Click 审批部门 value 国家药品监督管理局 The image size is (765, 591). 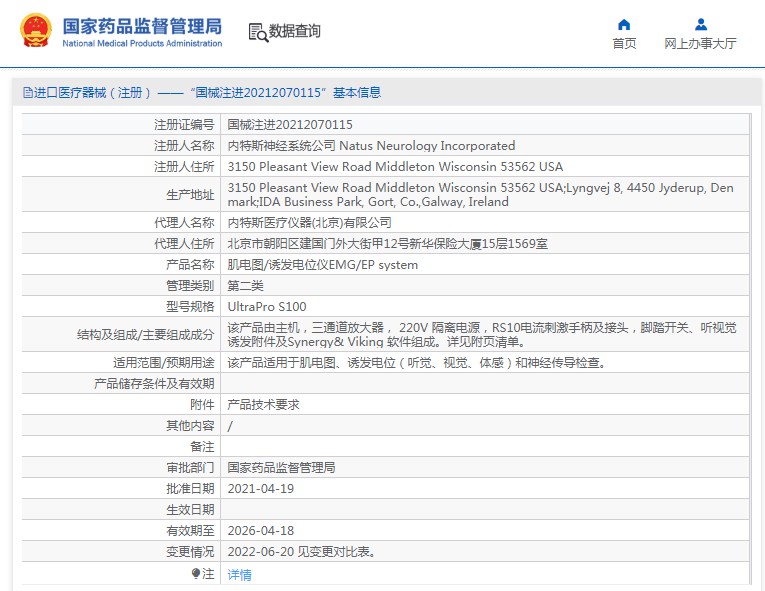pyautogui.click(x=282, y=468)
